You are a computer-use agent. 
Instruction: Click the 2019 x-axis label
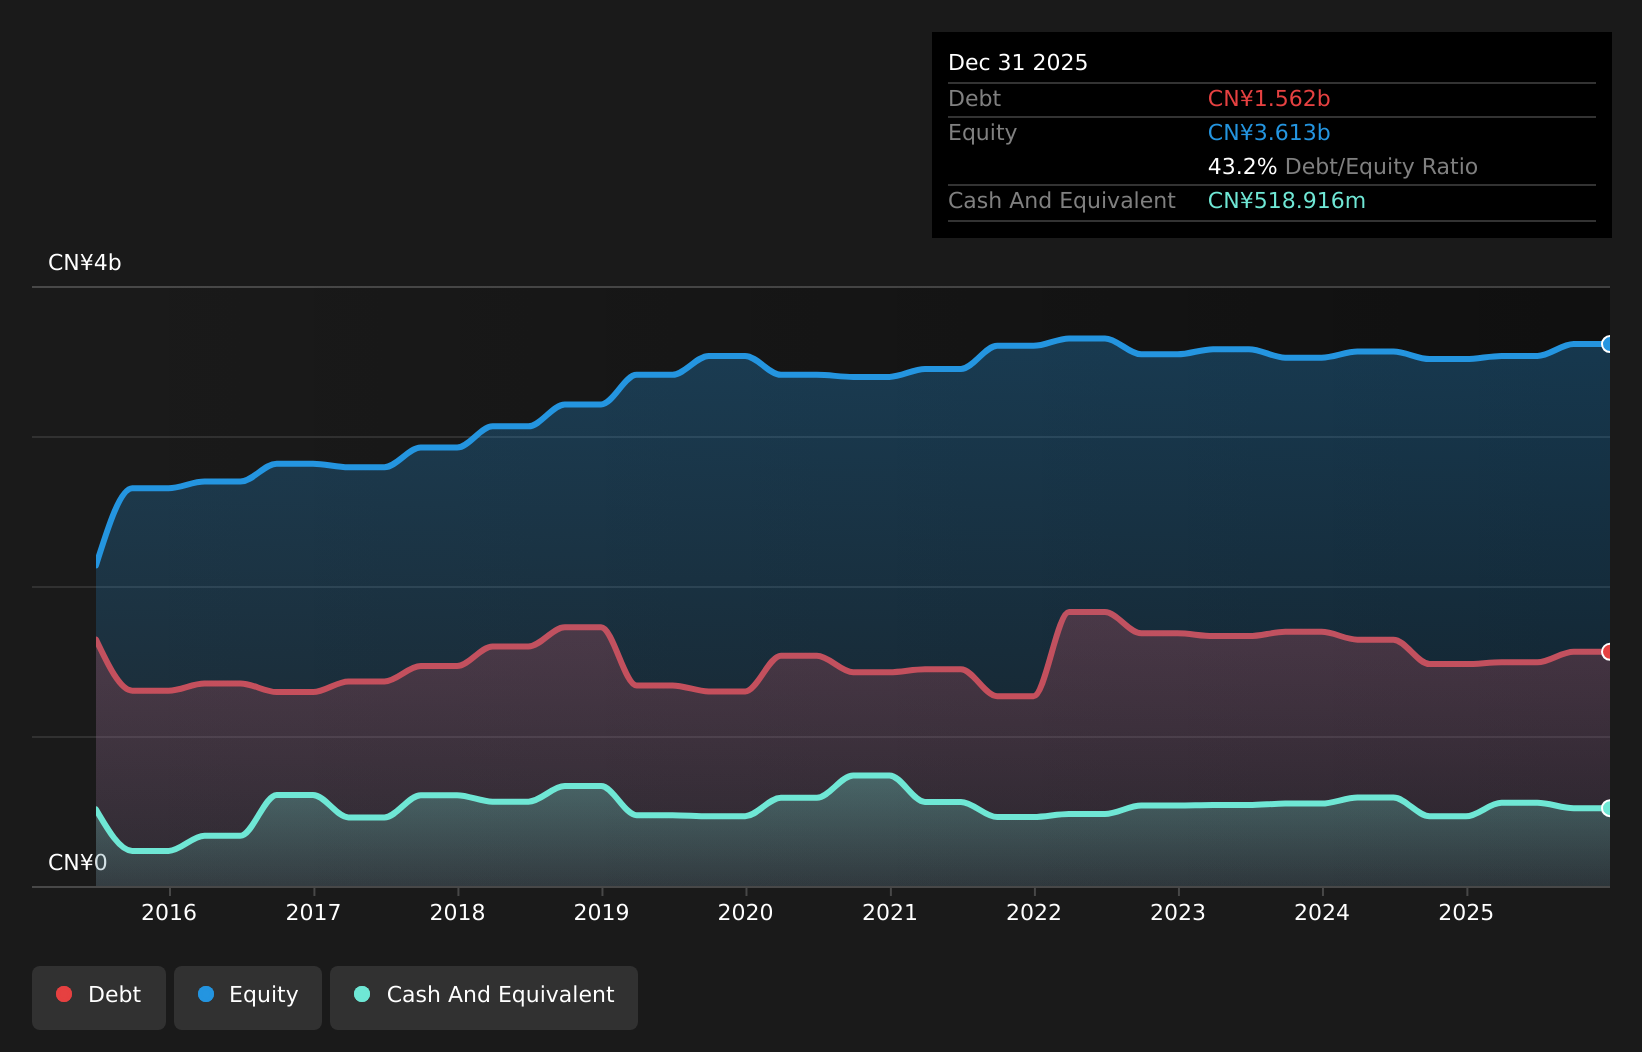point(601,912)
